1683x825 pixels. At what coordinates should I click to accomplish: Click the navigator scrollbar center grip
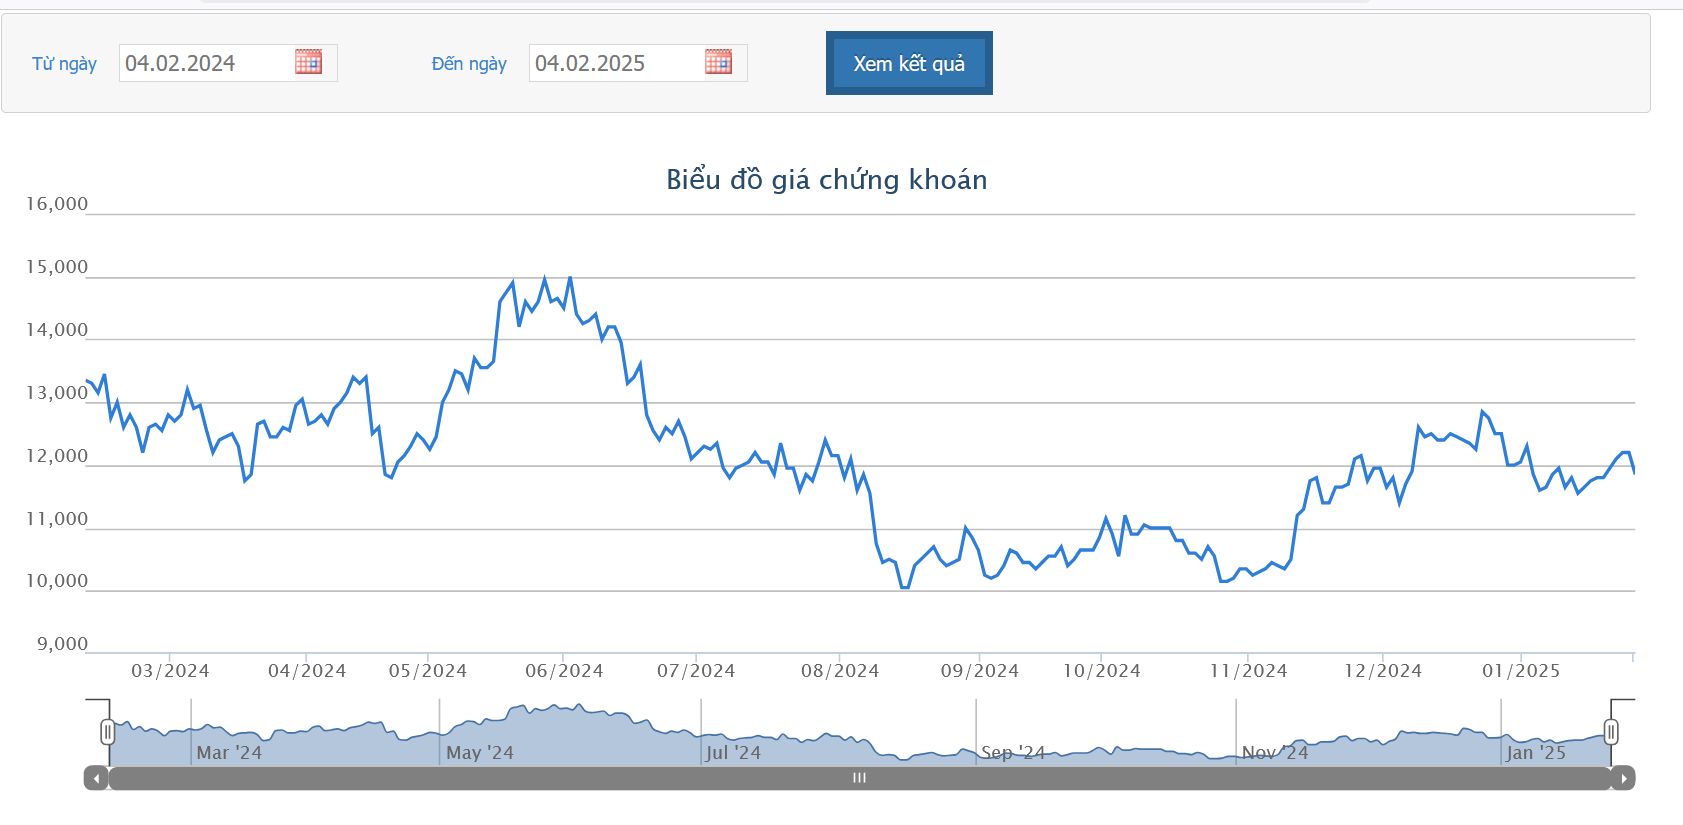[x=859, y=778]
